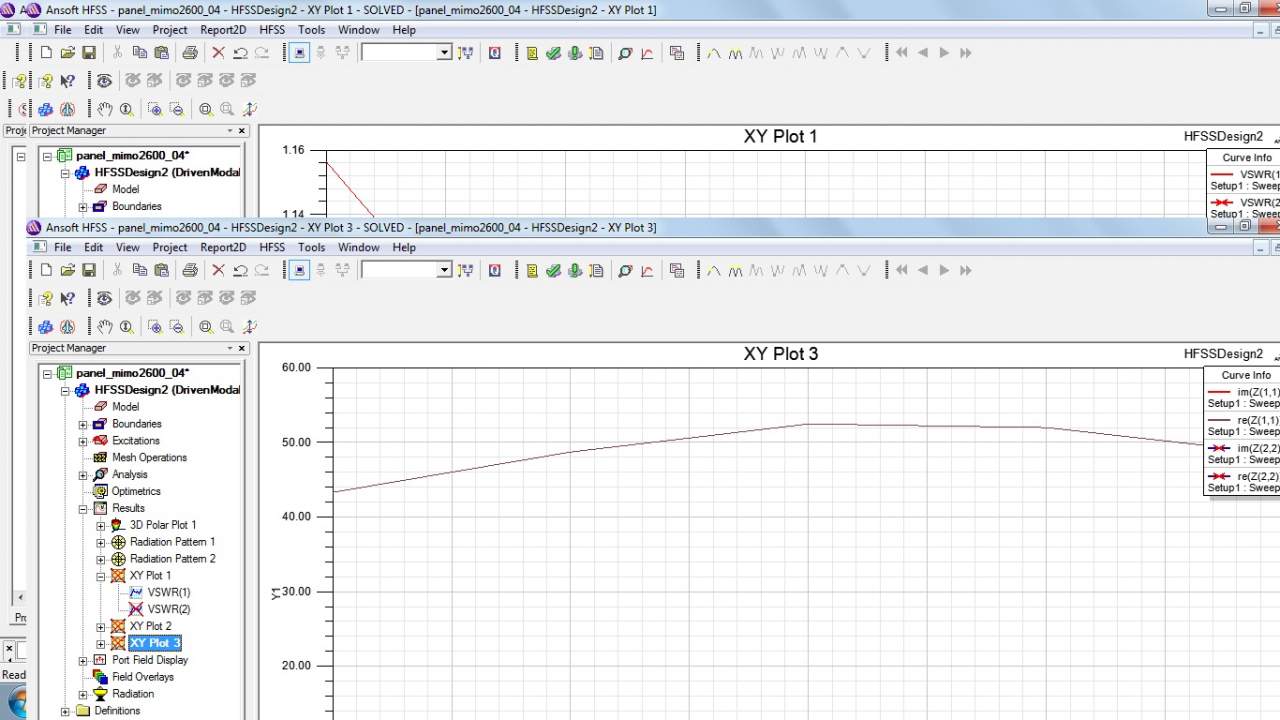Click Analyze All icon in XY Plot 3 window
Image resolution: width=1280 pixels, height=720 pixels.
[x=575, y=270]
